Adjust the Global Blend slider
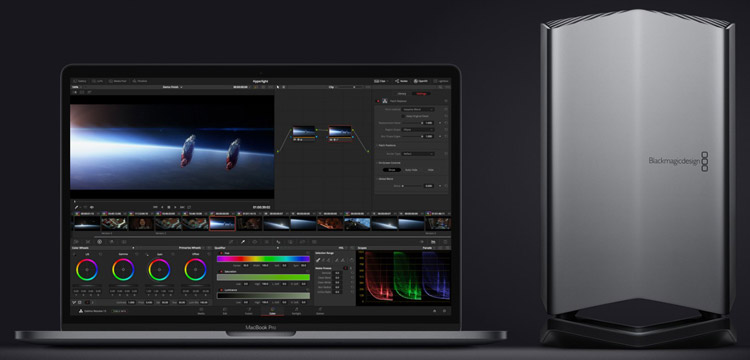 pos(412,185)
